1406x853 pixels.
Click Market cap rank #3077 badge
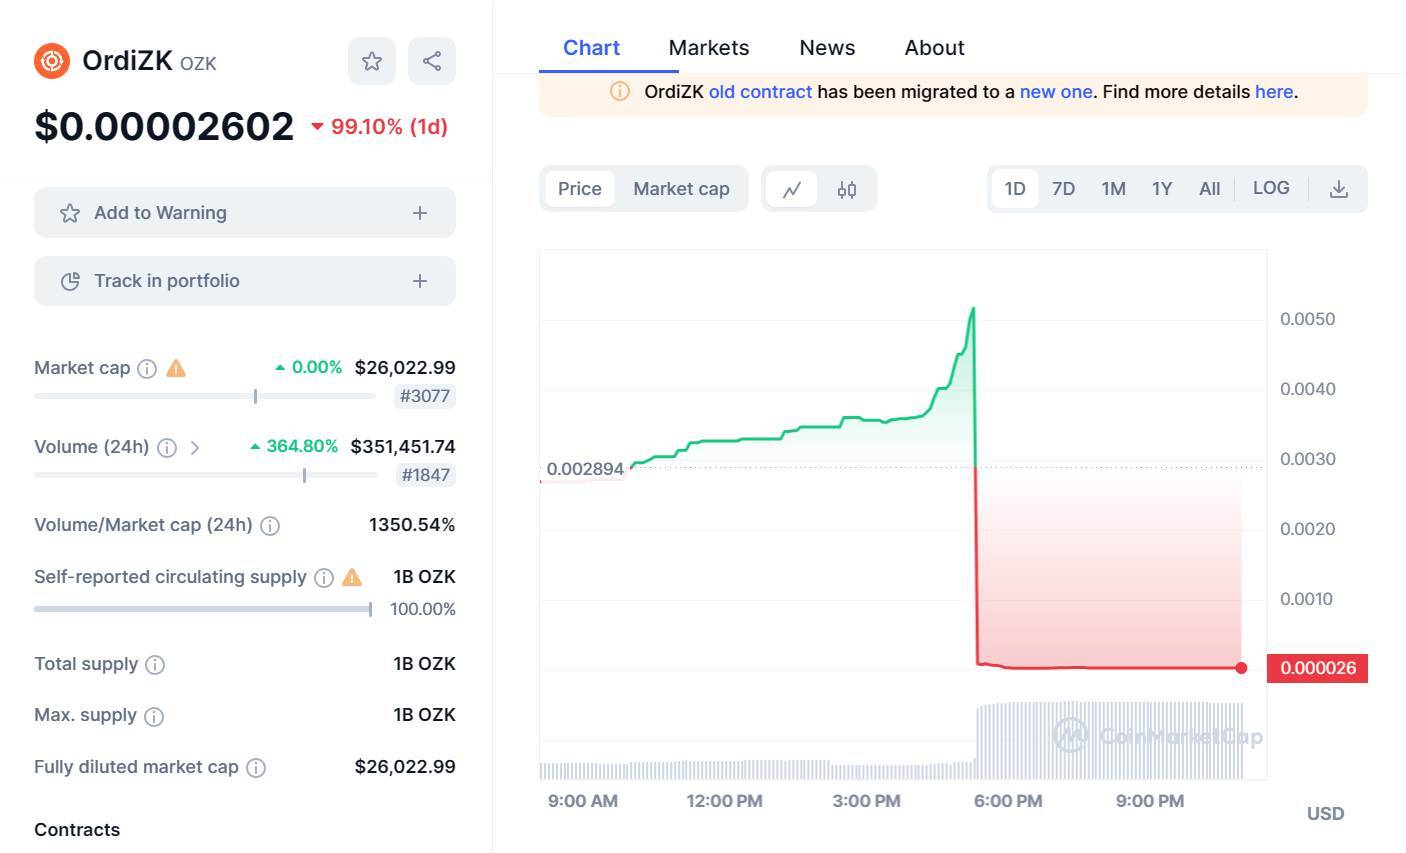[x=425, y=396]
